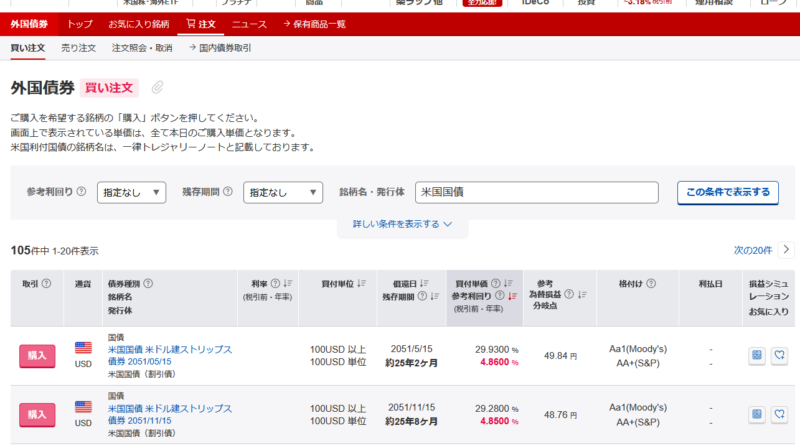Image resolution: width=800 pixels, height=446 pixels.
Task: Click the paperclip icon beside 買い注文 heading
Action: click(157, 88)
